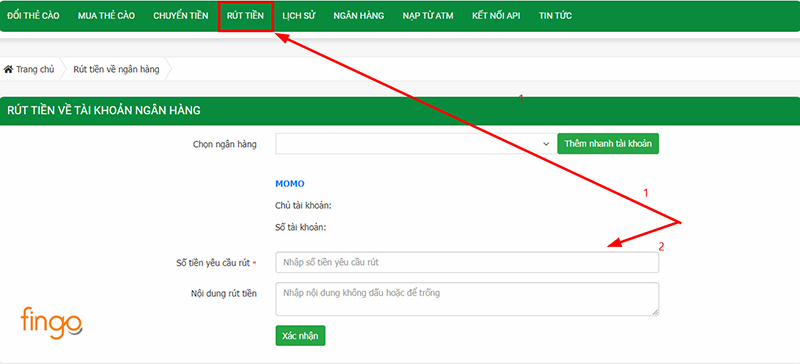The height and width of the screenshot is (364, 800).
Task: Click the fingo logo
Action: (x=52, y=323)
